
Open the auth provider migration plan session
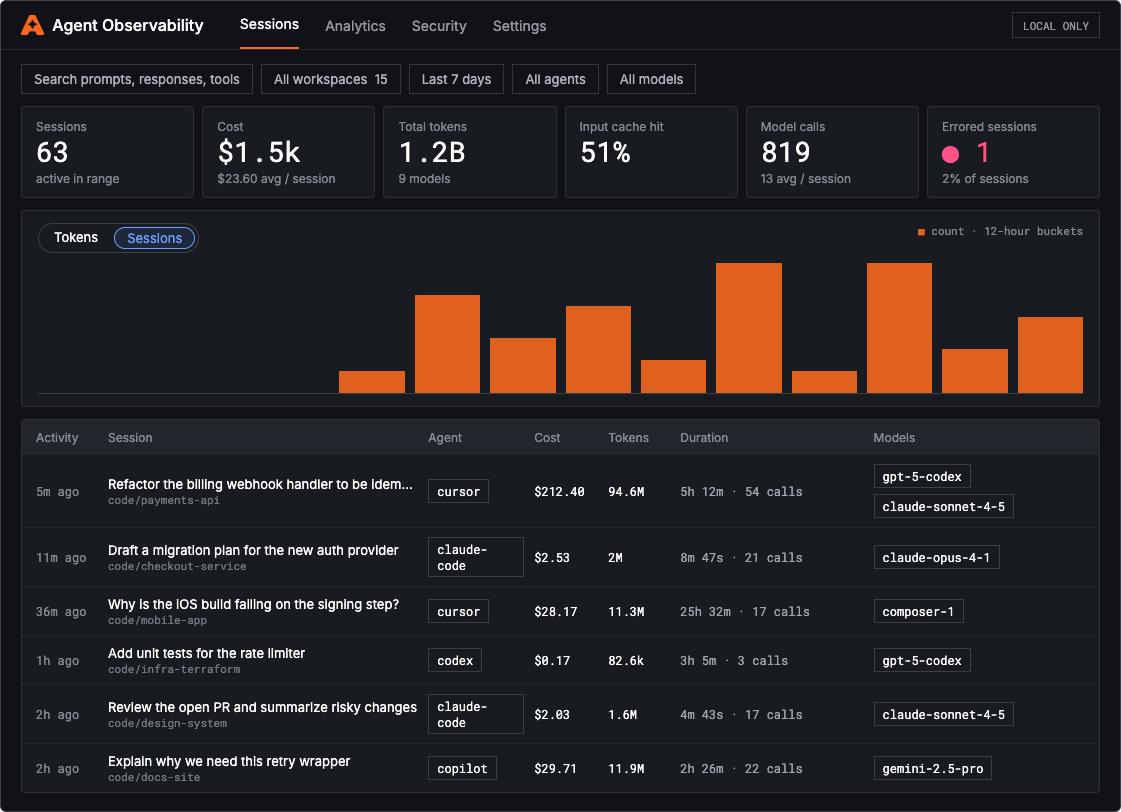[560, 557]
